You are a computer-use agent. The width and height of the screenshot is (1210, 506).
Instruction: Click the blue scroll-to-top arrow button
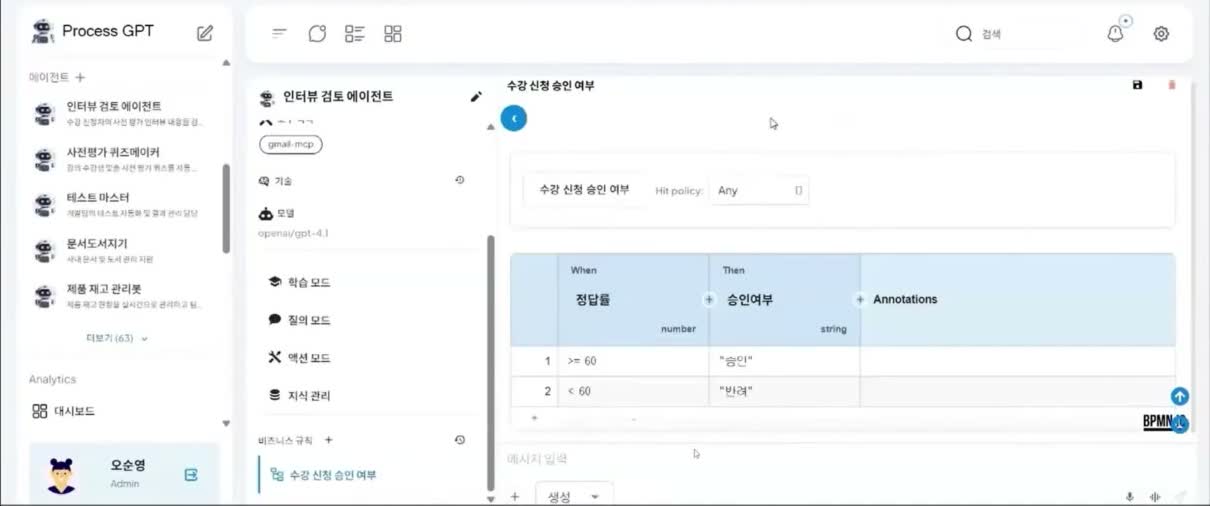(1180, 396)
